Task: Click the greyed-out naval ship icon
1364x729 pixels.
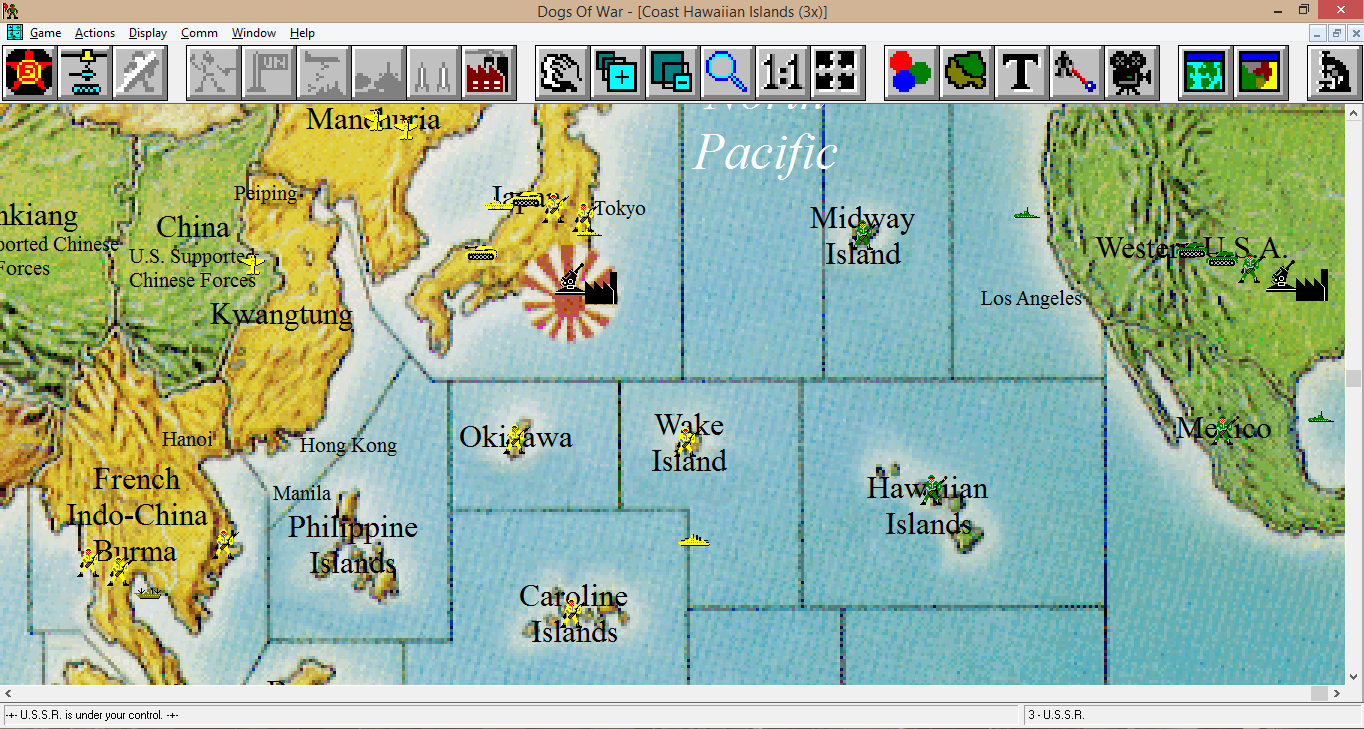Action: 379,72
